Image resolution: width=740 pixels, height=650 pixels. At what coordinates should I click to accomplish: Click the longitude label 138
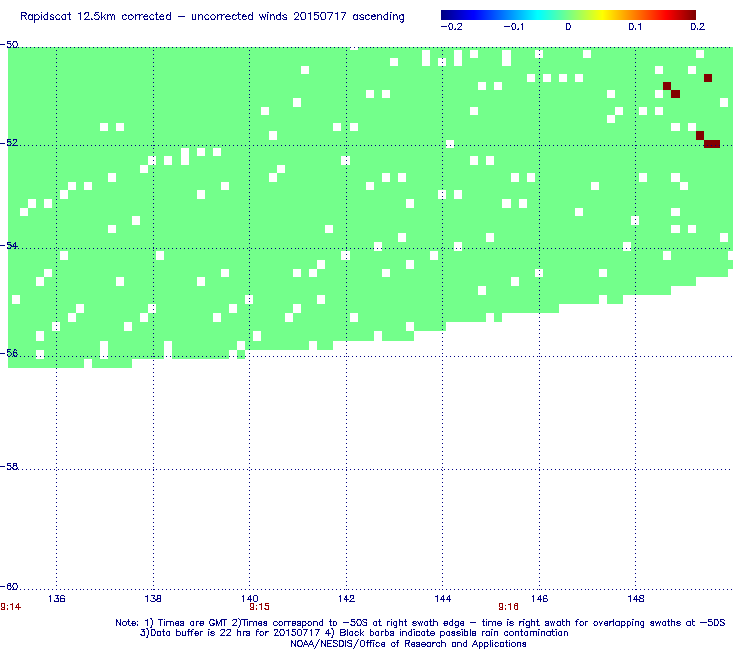click(x=153, y=599)
